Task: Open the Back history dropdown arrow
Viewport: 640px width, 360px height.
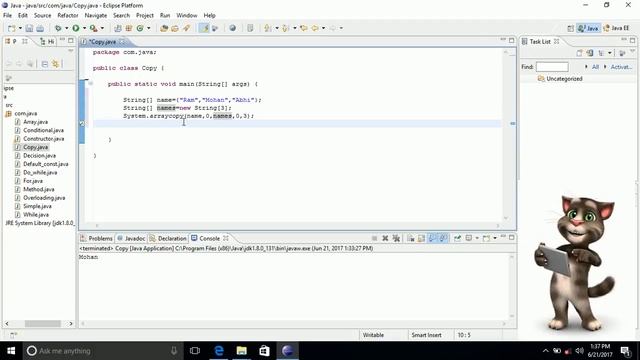Action: tap(323, 28)
